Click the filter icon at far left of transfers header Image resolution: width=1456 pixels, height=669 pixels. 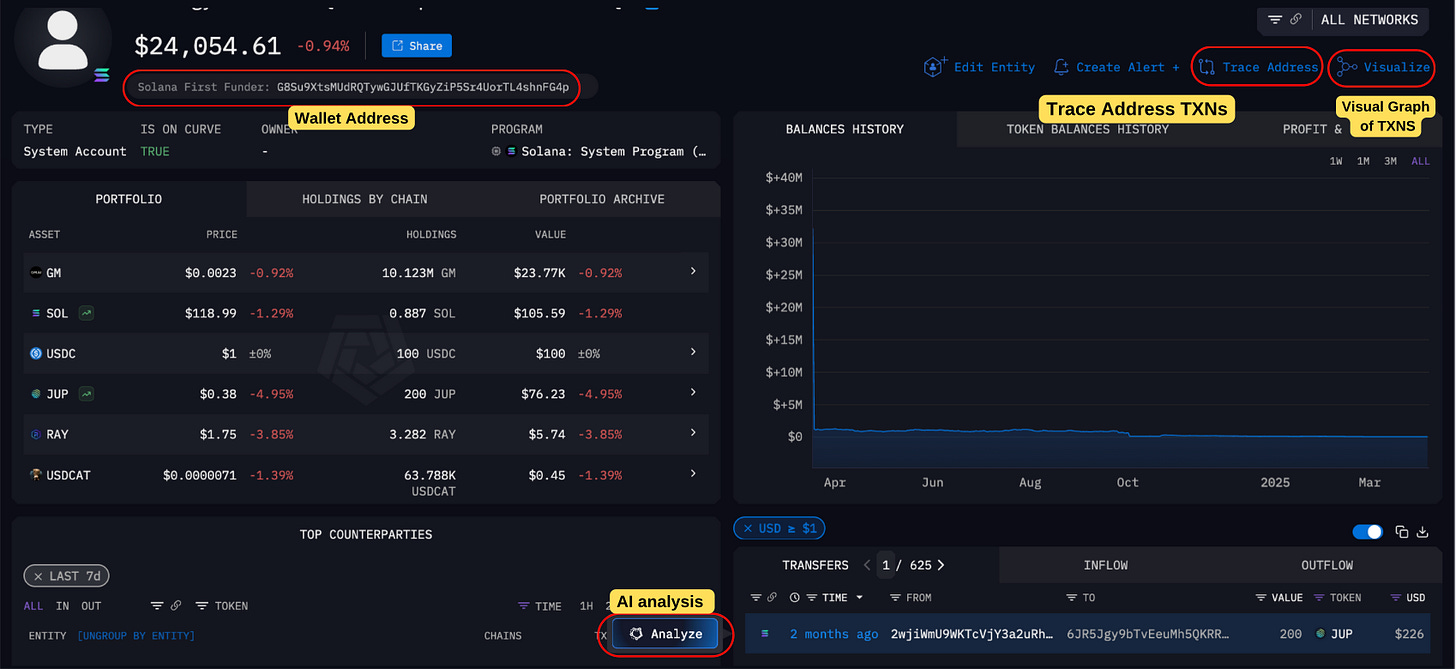point(757,597)
